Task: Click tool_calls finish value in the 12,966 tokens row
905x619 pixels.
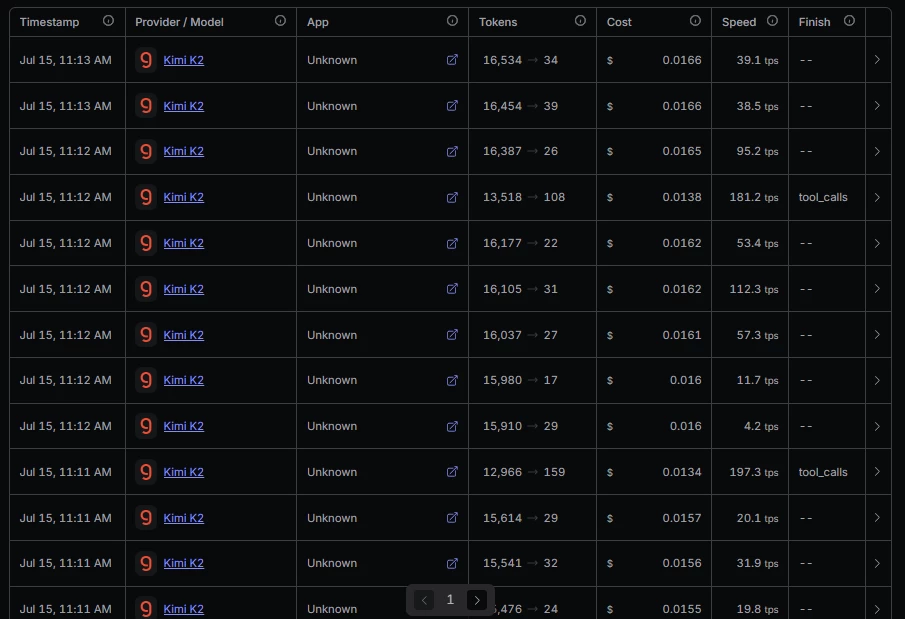Action: tap(823, 472)
